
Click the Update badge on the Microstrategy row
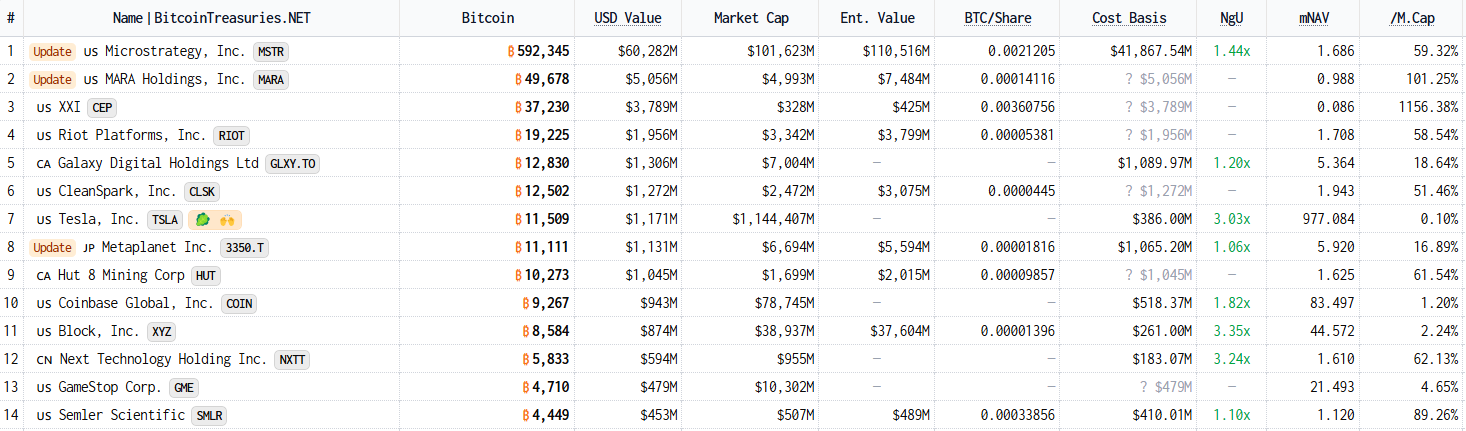coord(52,51)
